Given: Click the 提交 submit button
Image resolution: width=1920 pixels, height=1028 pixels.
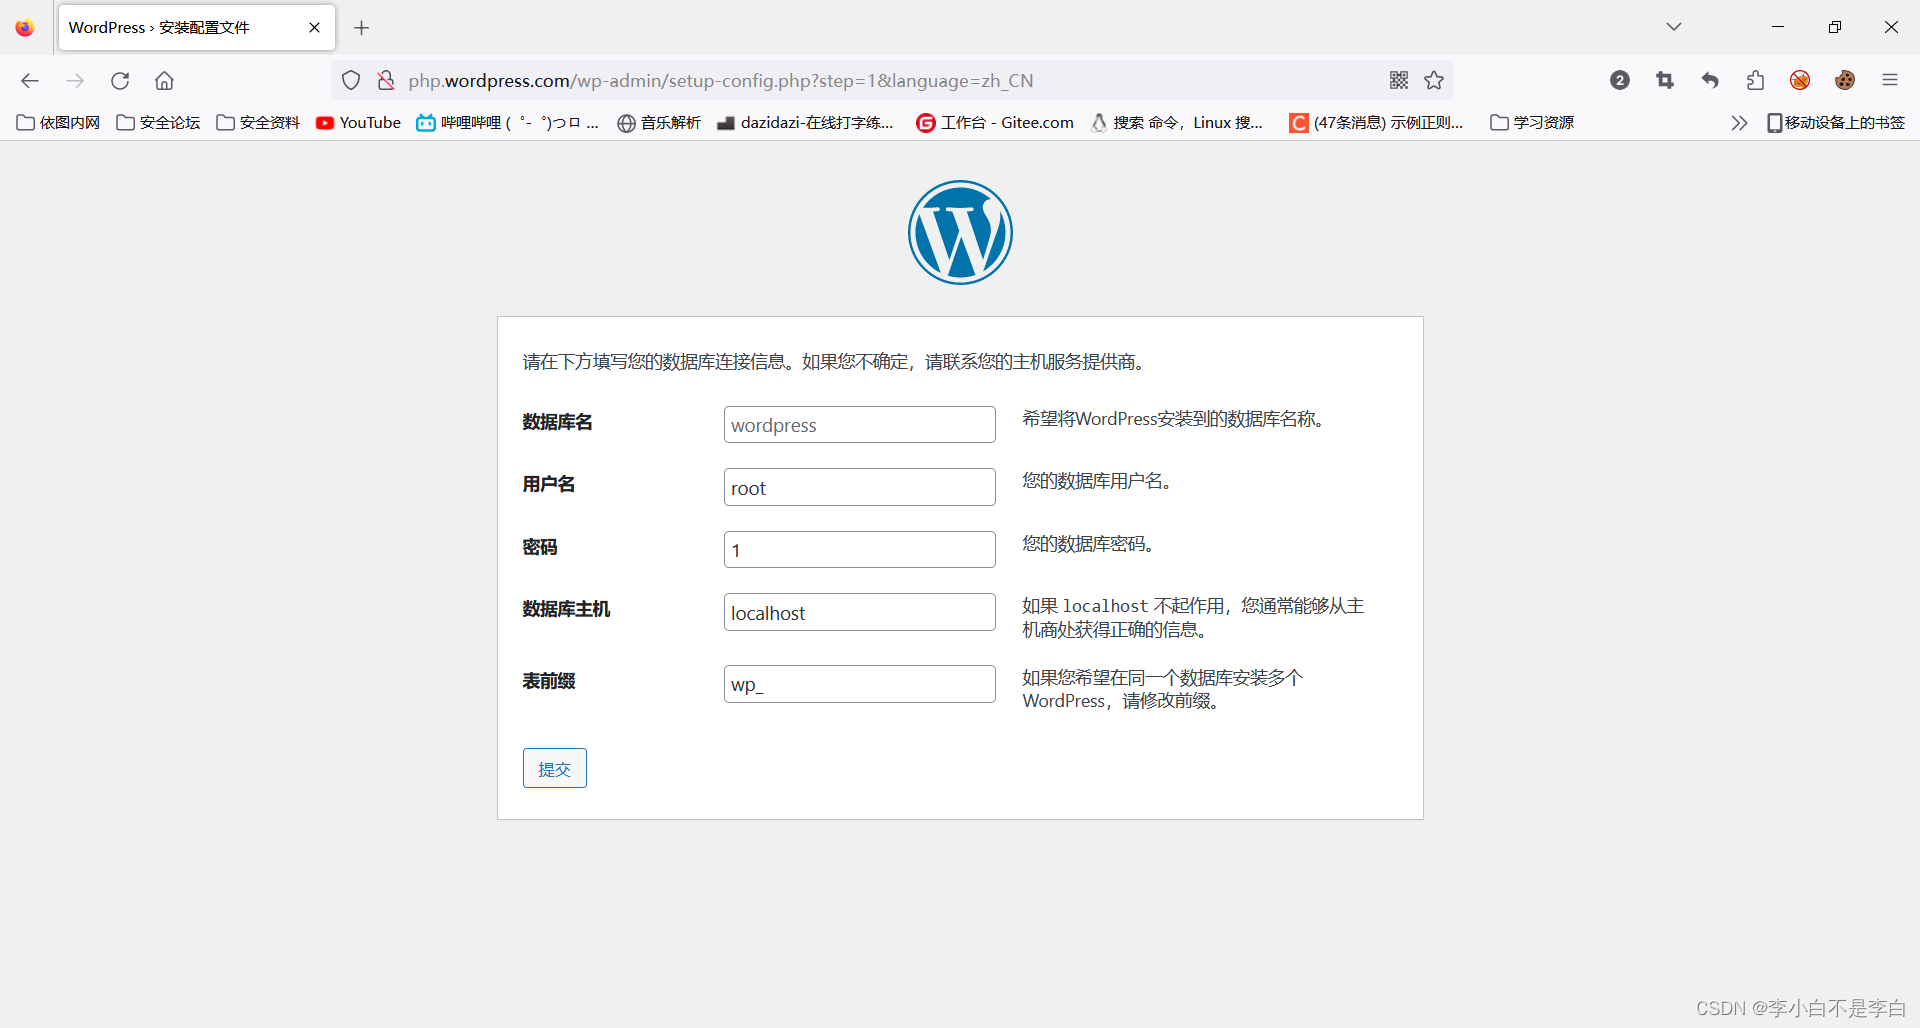Looking at the screenshot, I should pyautogui.click(x=554, y=768).
